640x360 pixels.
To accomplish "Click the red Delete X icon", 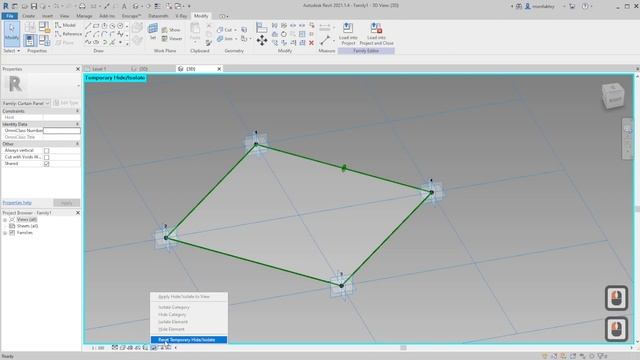I will (x=311, y=43).
